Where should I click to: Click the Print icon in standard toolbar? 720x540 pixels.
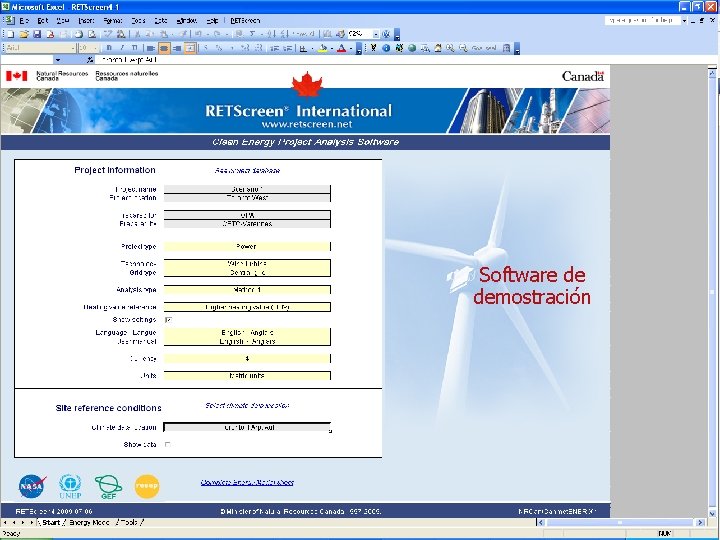(x=79, y=34)
